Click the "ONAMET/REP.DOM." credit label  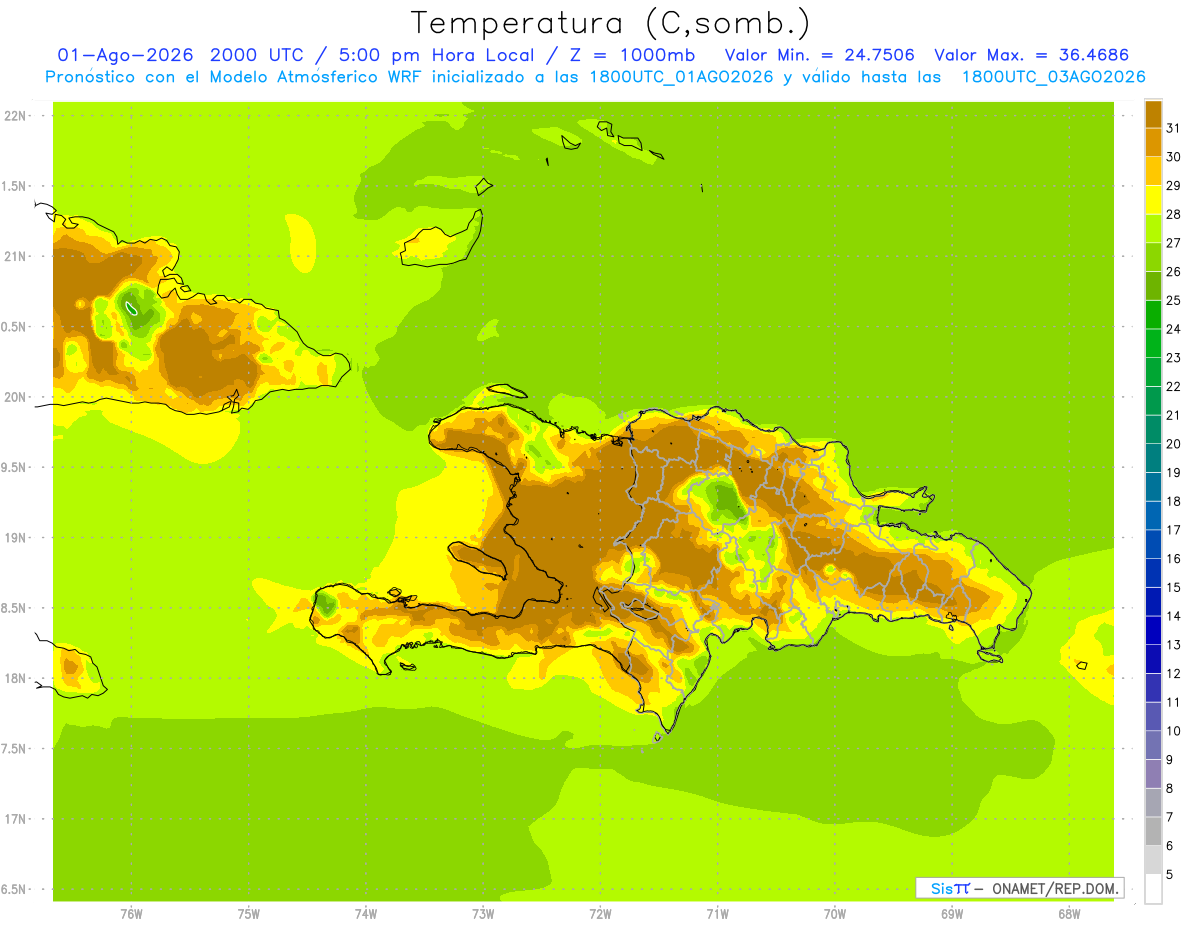click(x=1055, y=888)
